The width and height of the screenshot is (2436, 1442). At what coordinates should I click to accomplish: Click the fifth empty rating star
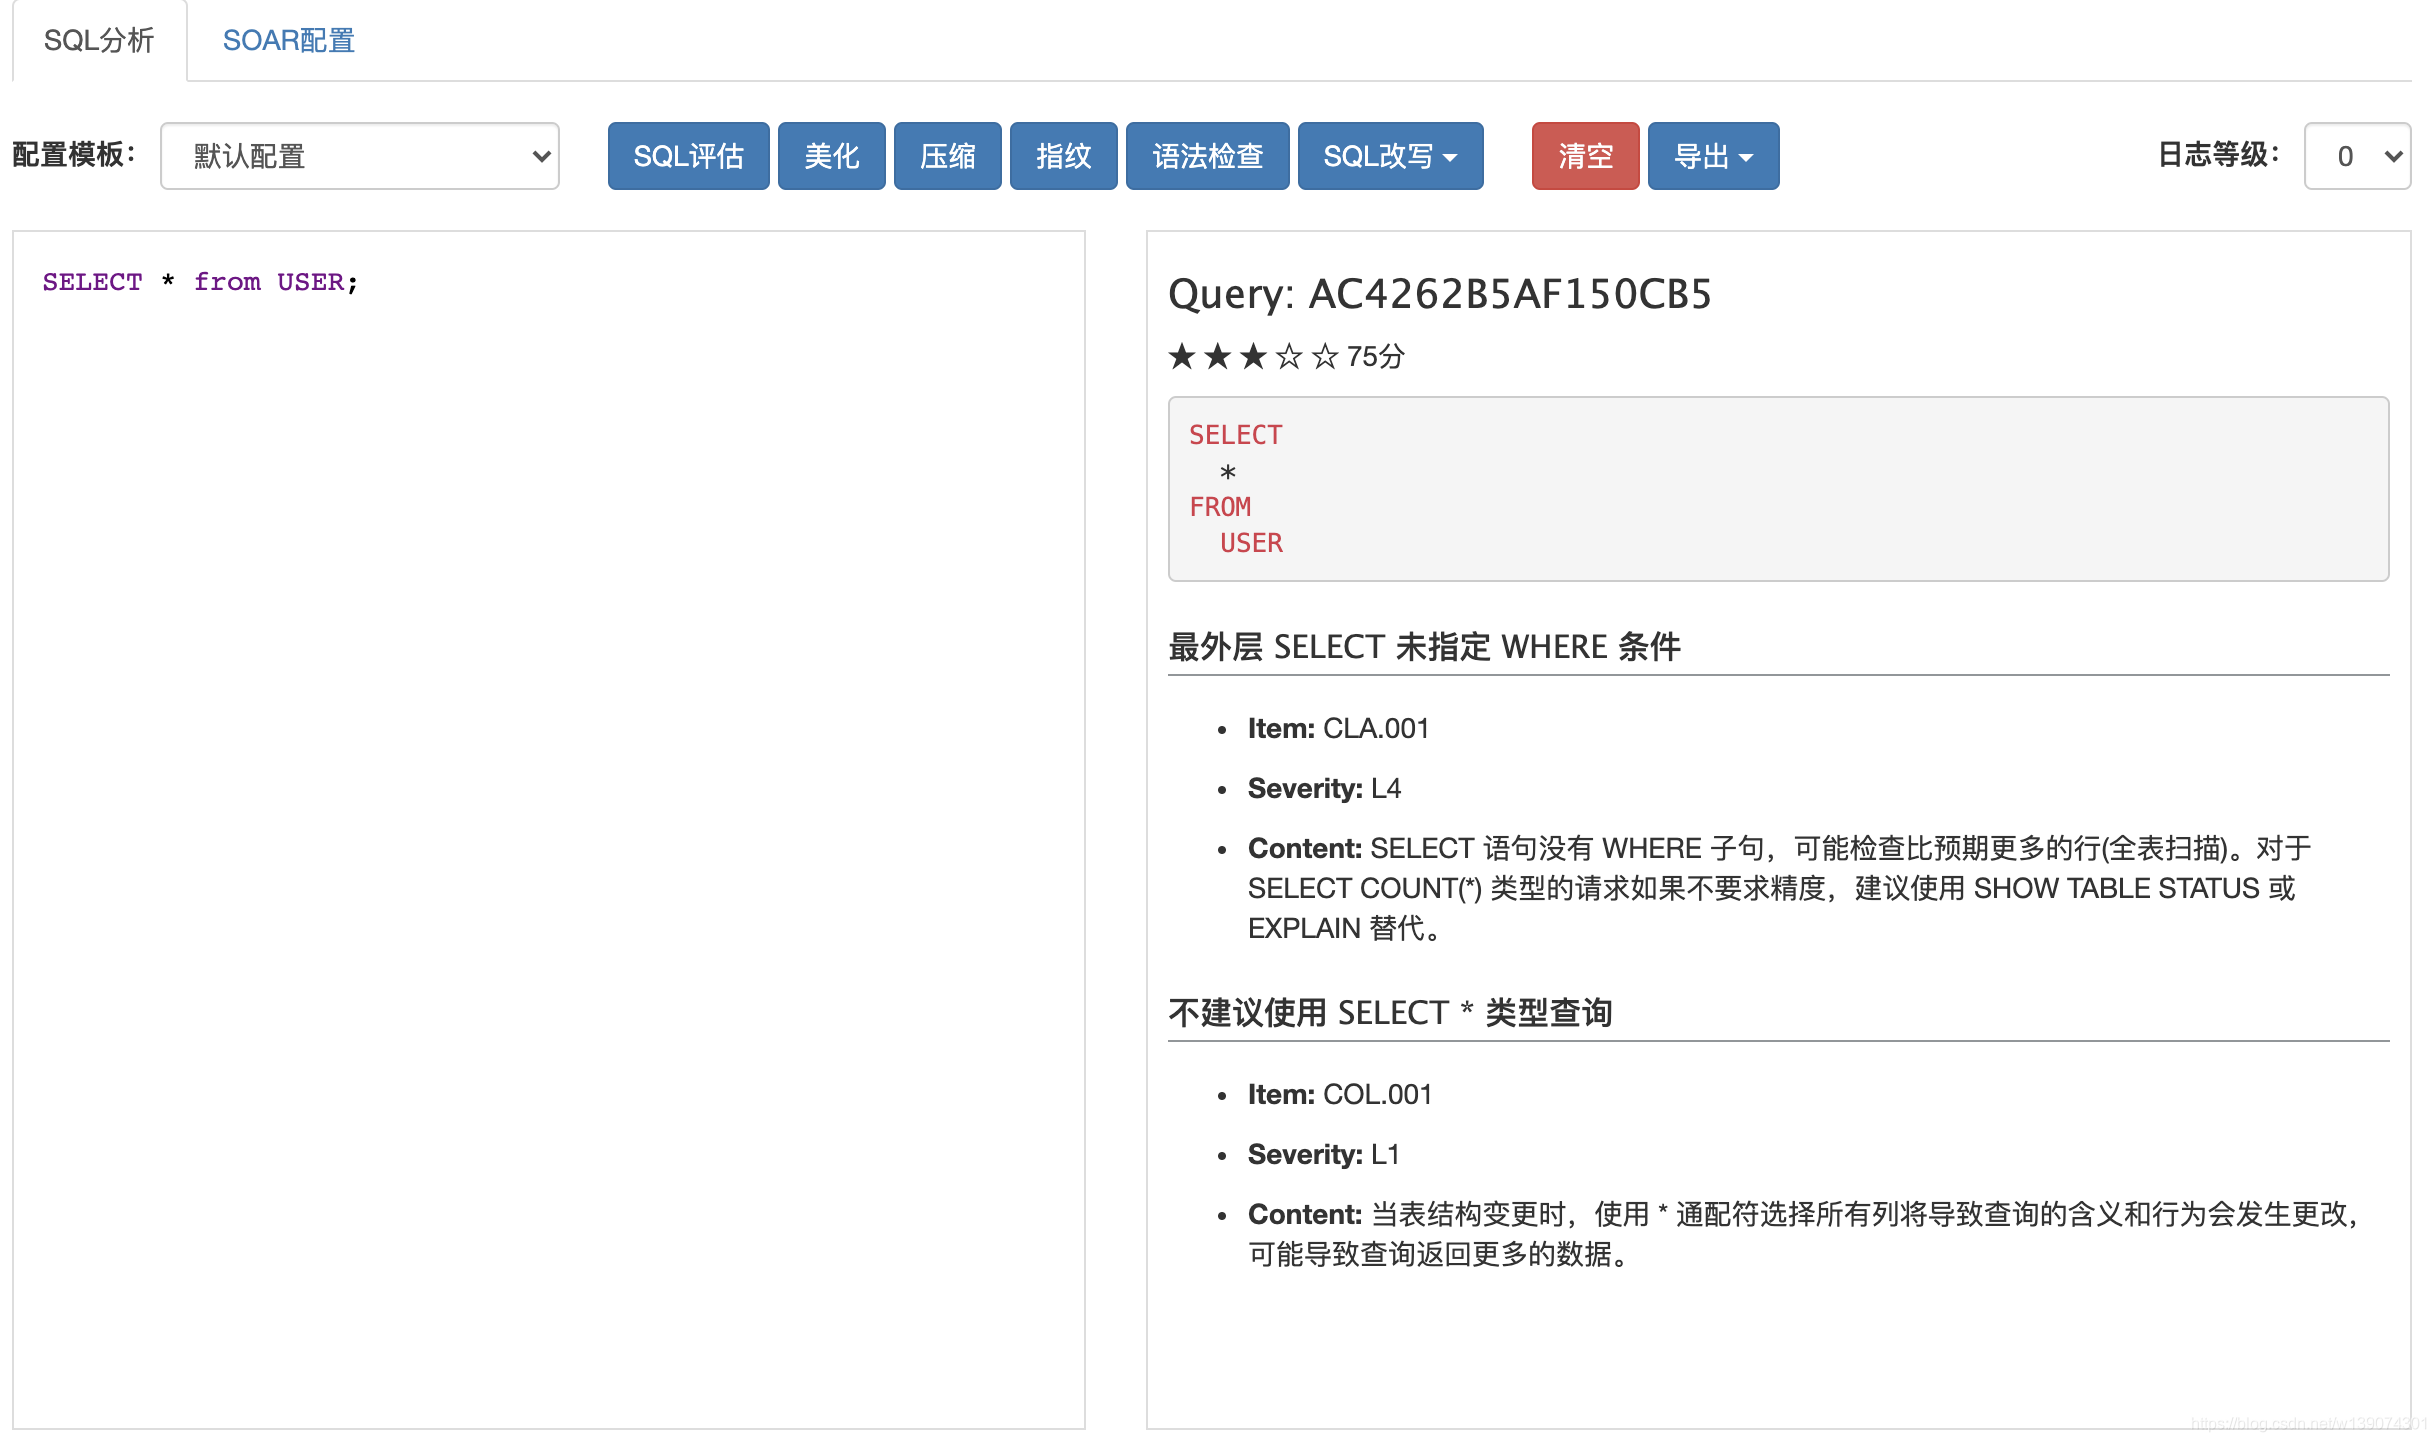pyautogui.click(x=1325, y=356)
